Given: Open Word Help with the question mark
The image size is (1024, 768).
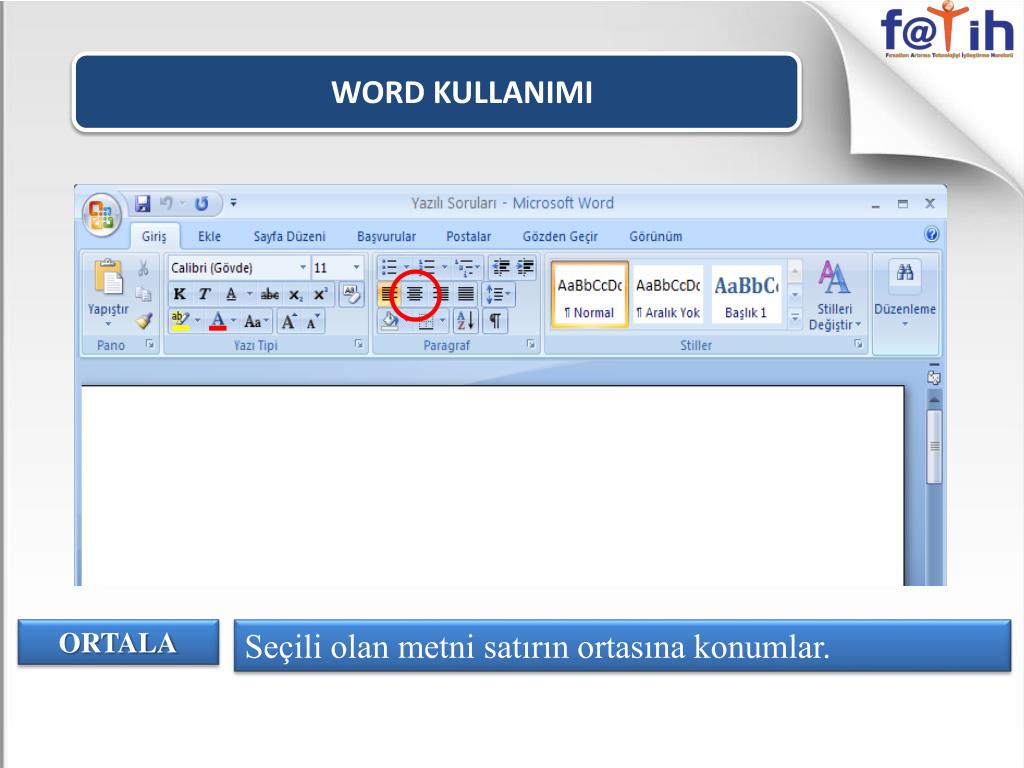Looking at the screenshot, I should click(931, 234).
